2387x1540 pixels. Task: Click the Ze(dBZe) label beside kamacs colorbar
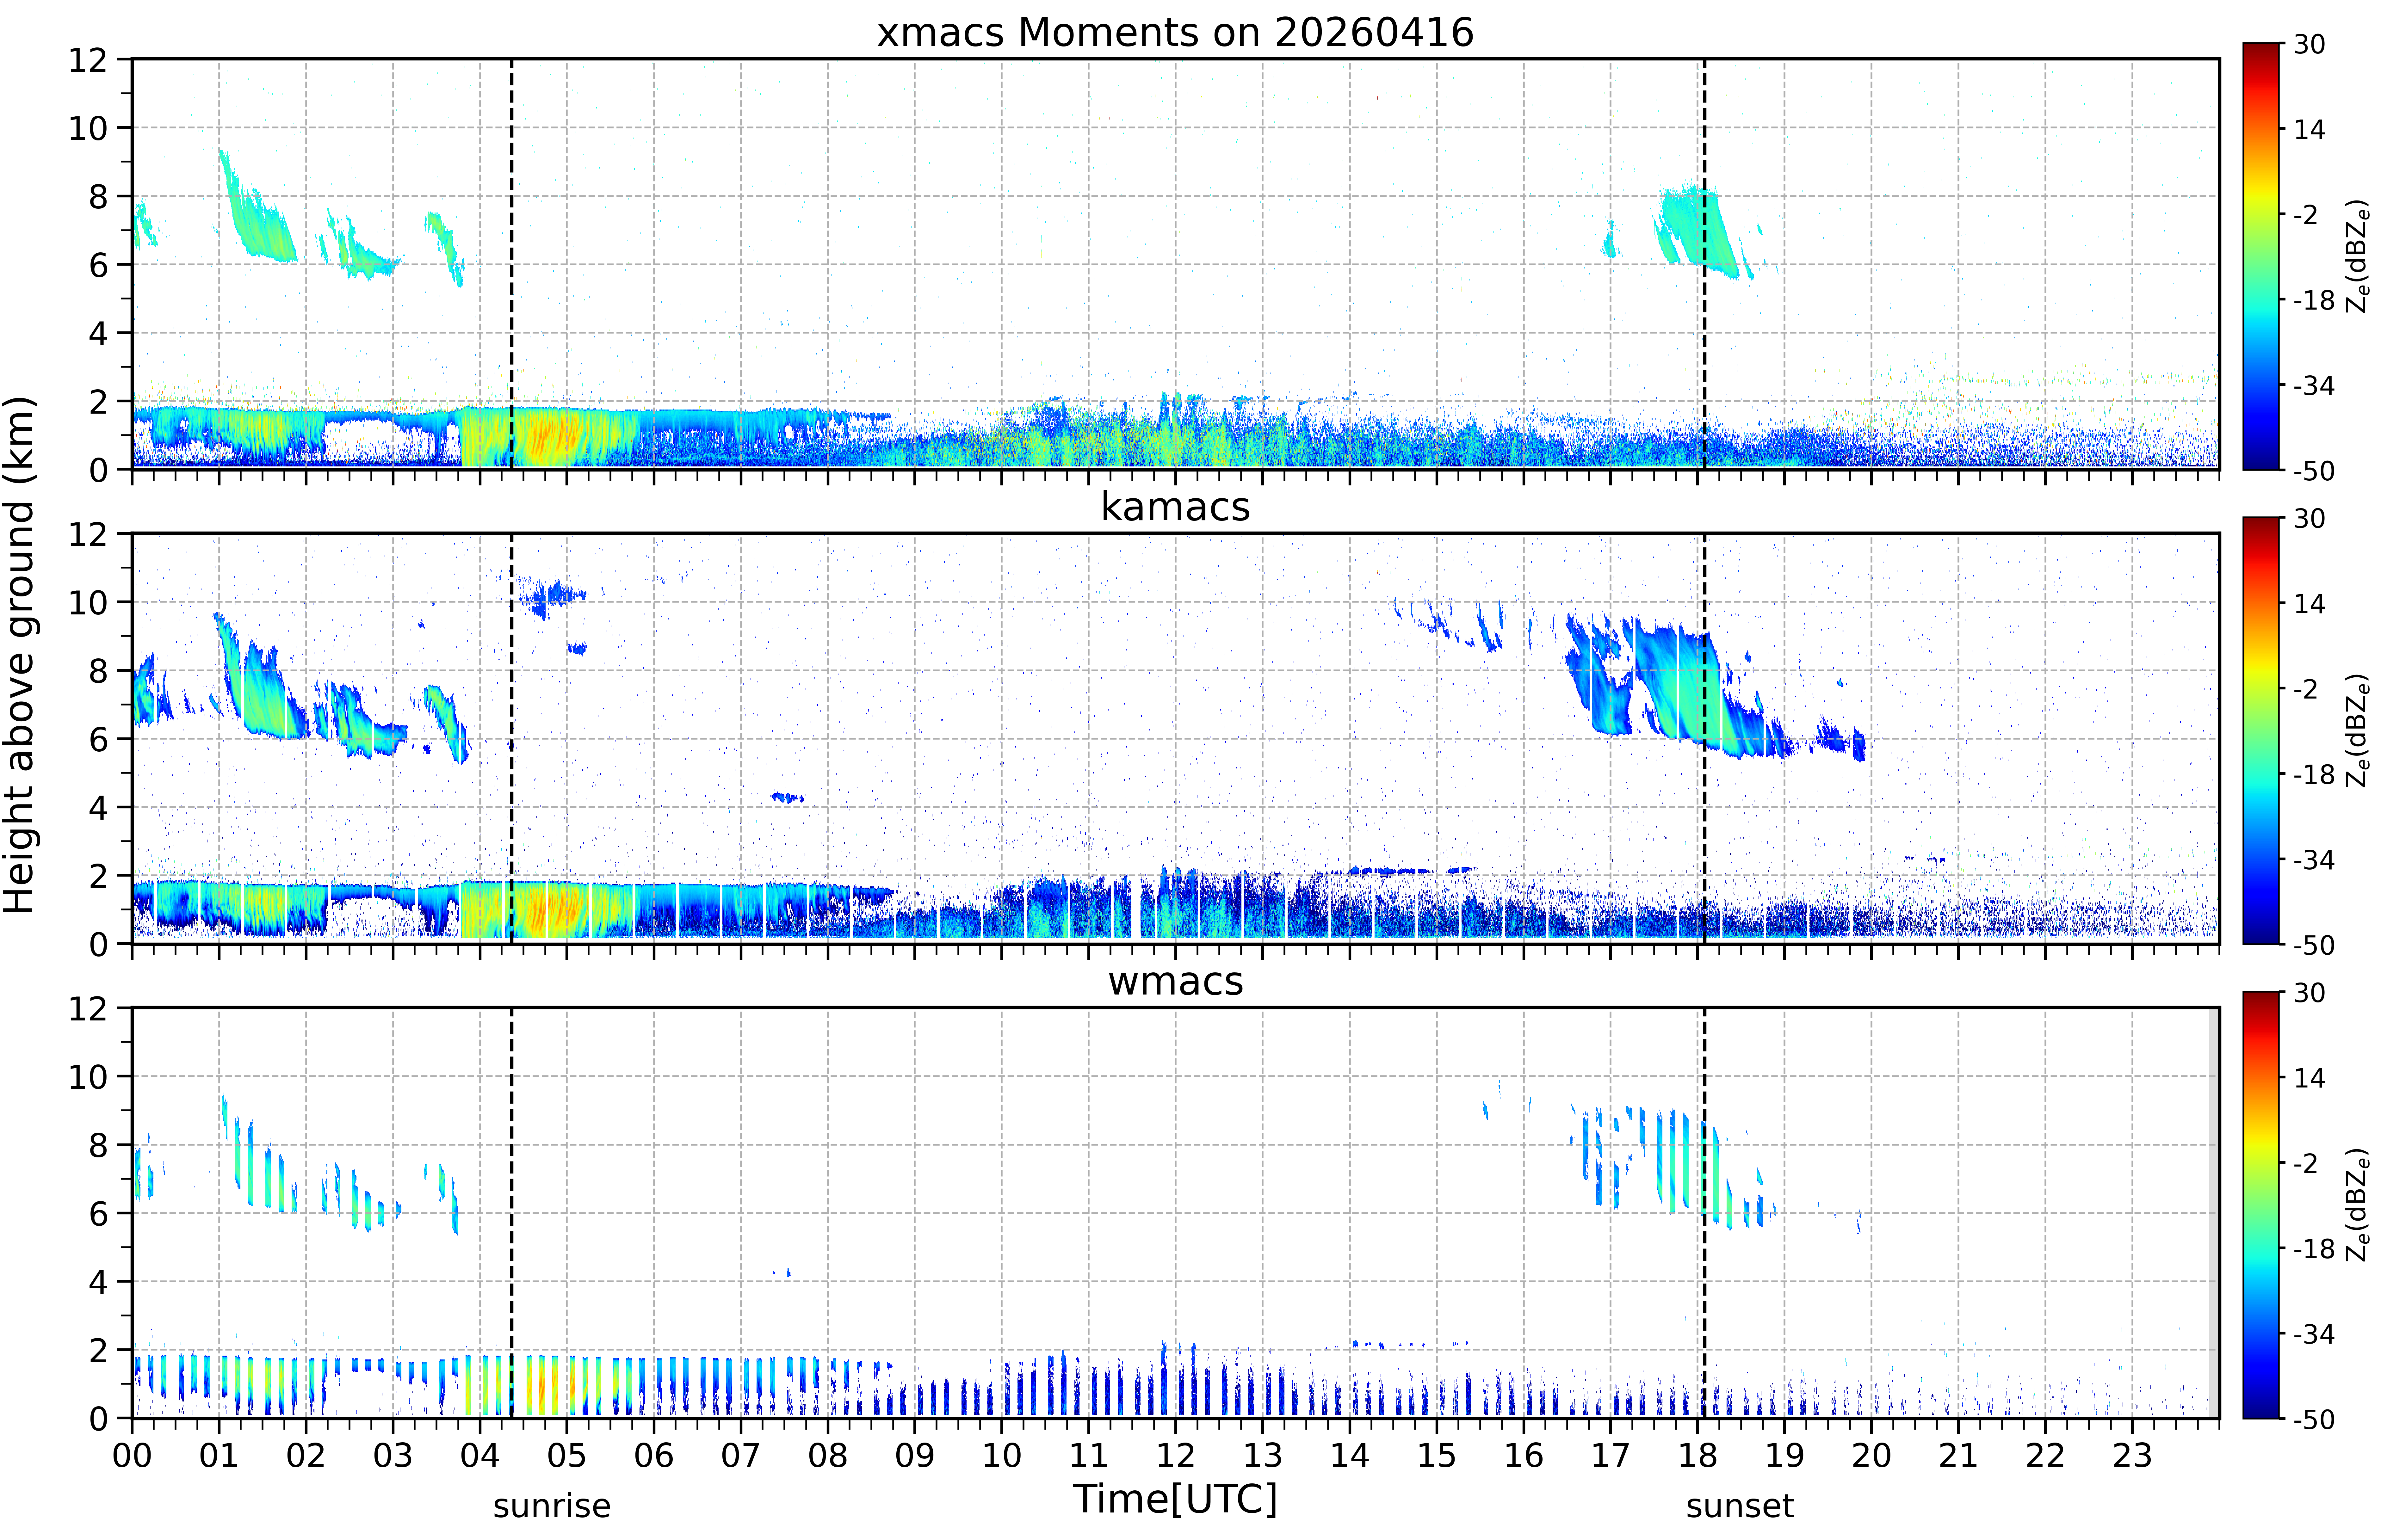click(2358, 730)
